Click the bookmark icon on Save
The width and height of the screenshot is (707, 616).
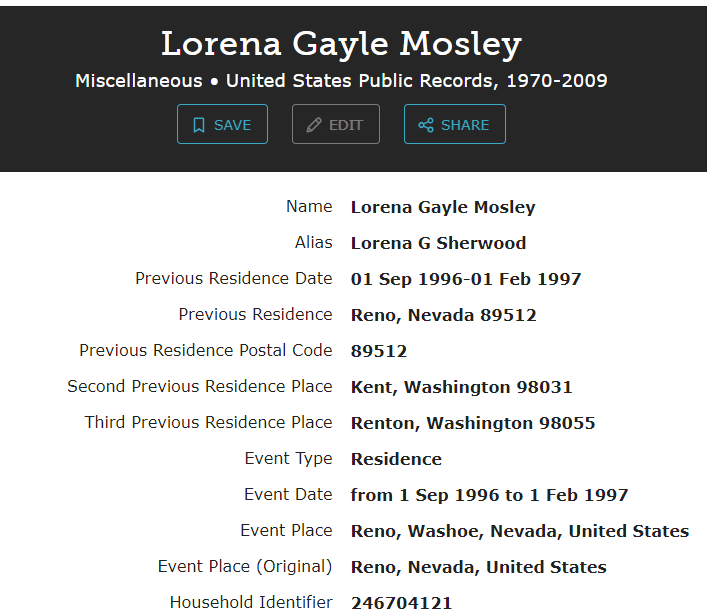point(199,125)
